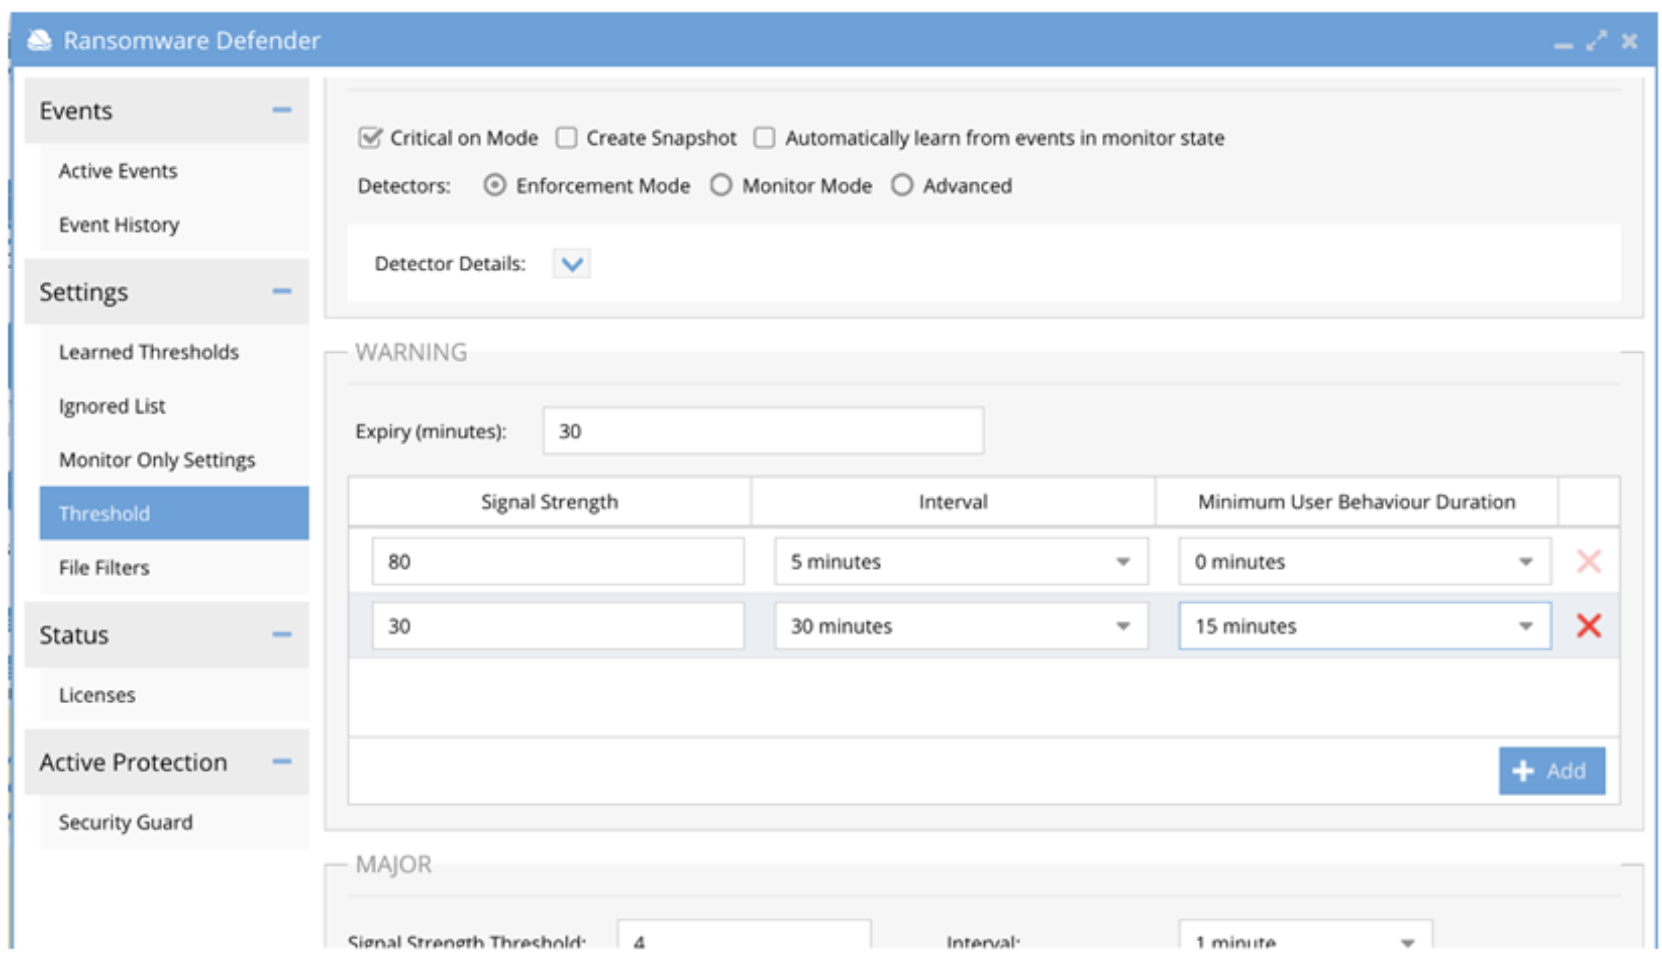Select Advanced detector option
The width and height of the screenshot is (1662, 962).
coord(902,185)
